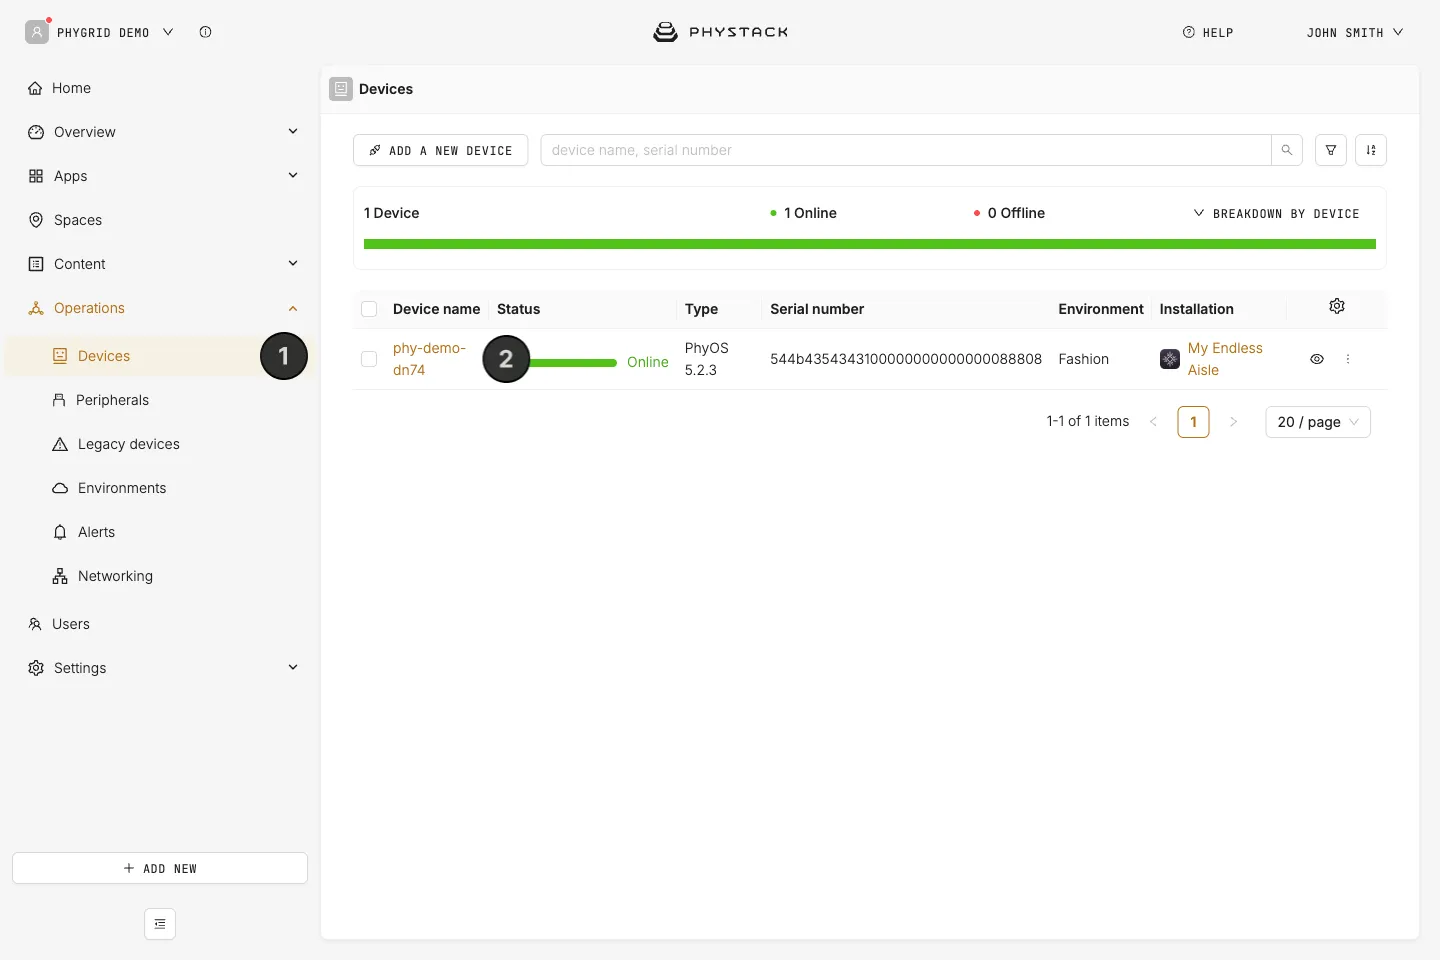This screenshot has width=1440, height=960.
Task: Select page 1 in pagination
Action: point(1194,422)
